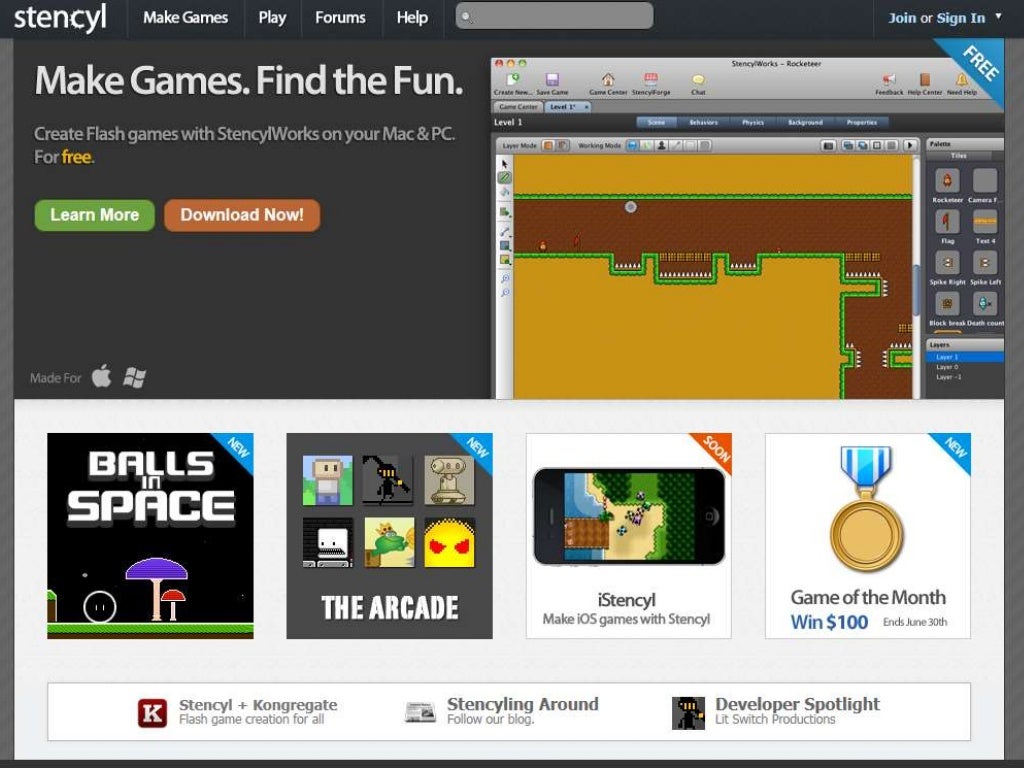Open the Balls in Space game tile

pyautogui.click(x=150, y=536)
